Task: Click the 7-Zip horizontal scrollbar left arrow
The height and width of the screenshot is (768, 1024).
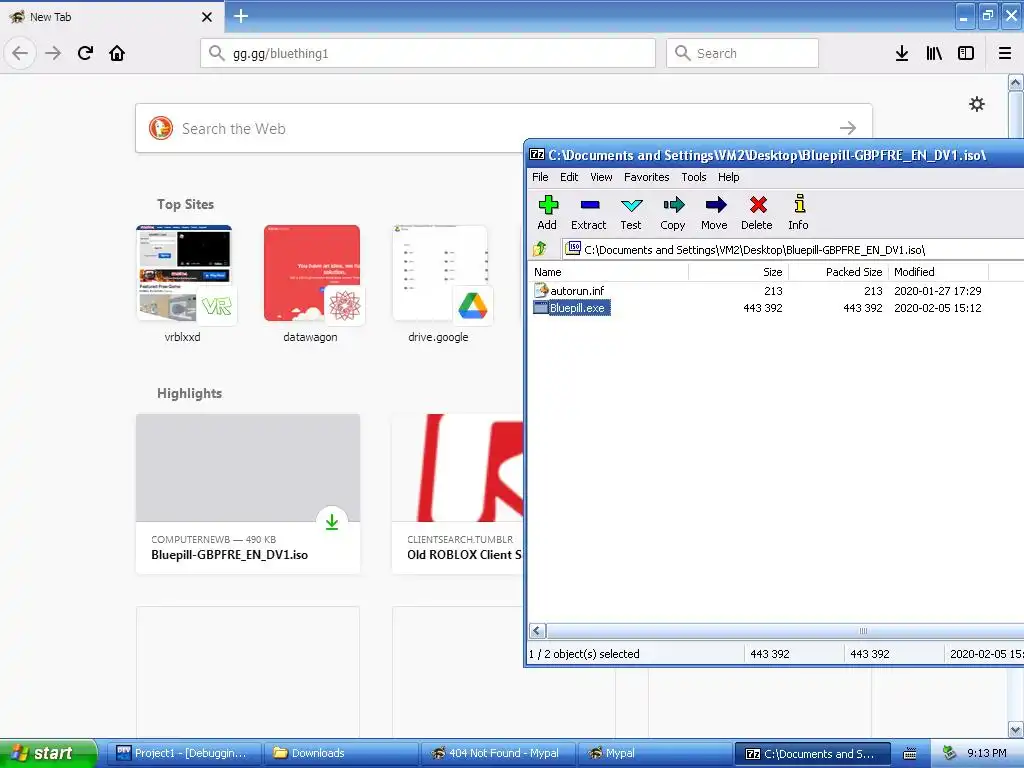Action: 537,631
